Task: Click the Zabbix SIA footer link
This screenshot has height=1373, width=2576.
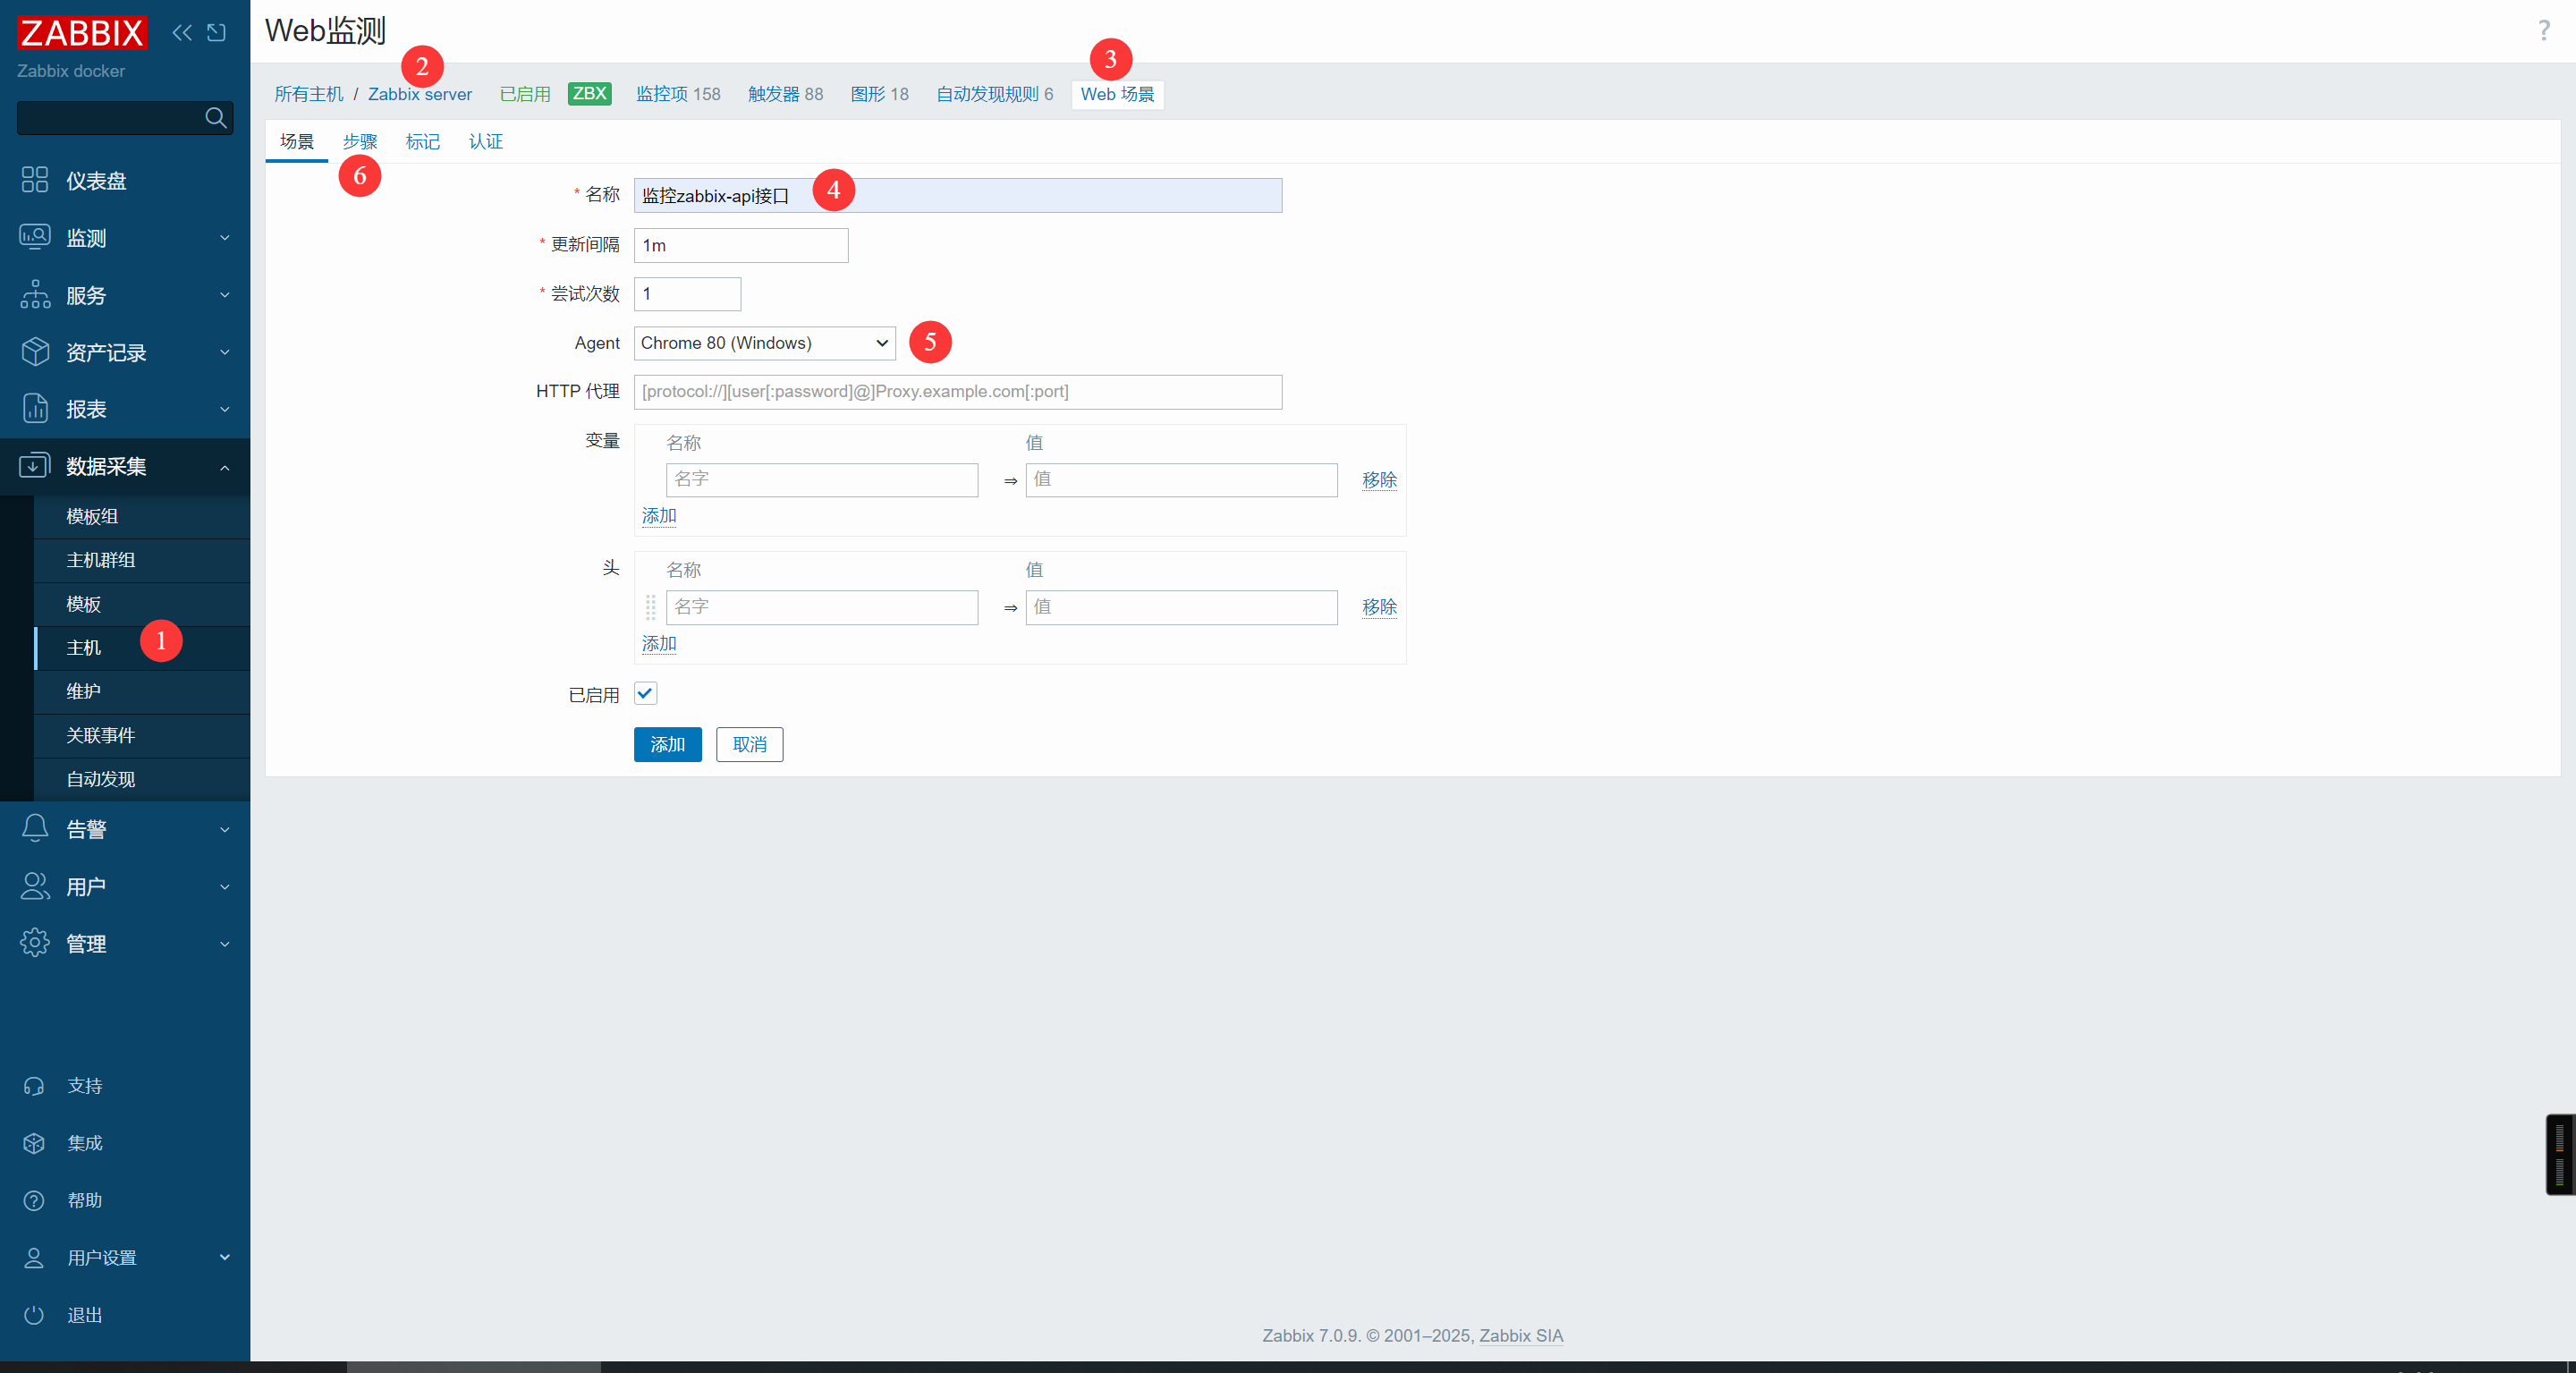Action: coord(1521,1336)
